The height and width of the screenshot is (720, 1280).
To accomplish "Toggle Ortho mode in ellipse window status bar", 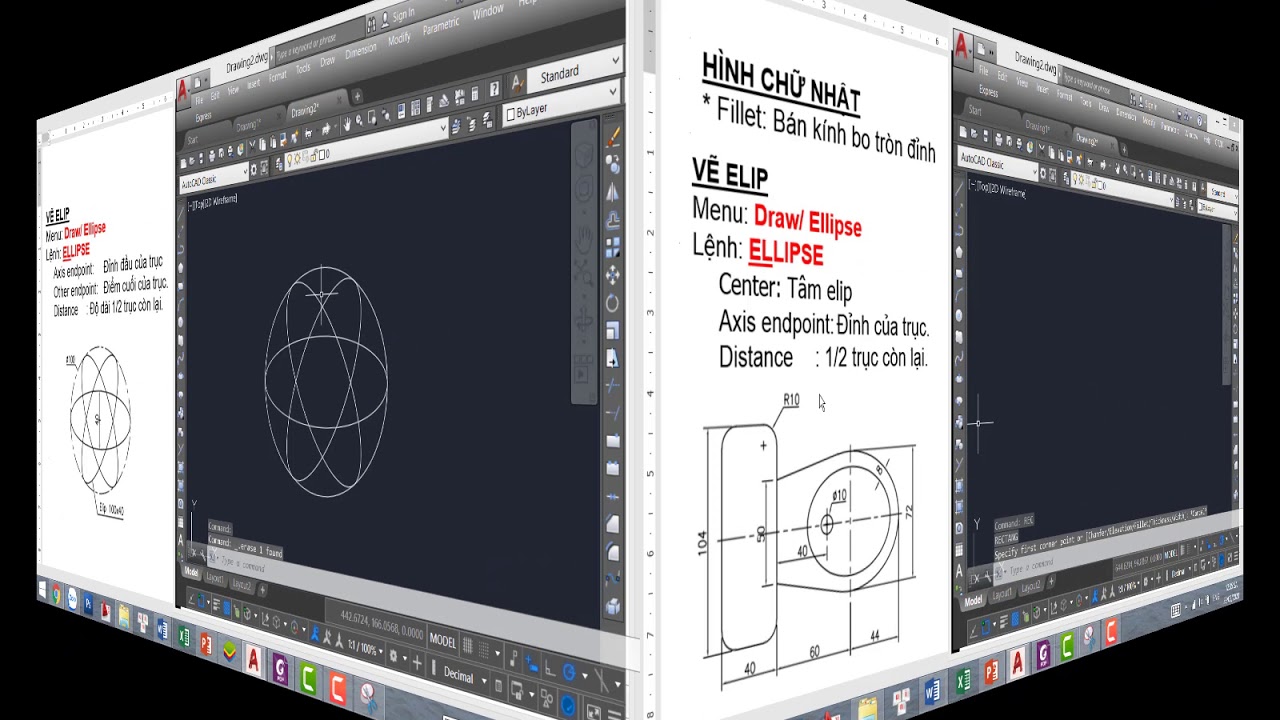I will point(550,669).
